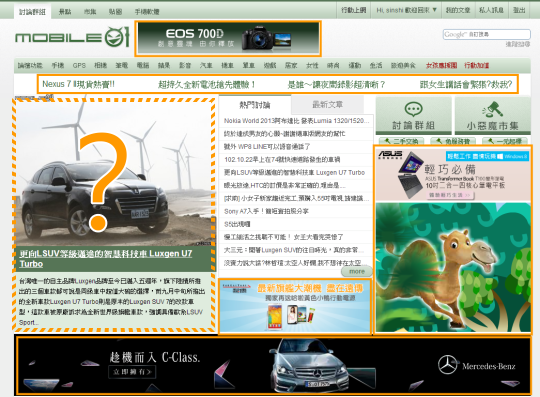Open the 遊戲 category in nav bar
540x397 pixels.
click(270, 65)
